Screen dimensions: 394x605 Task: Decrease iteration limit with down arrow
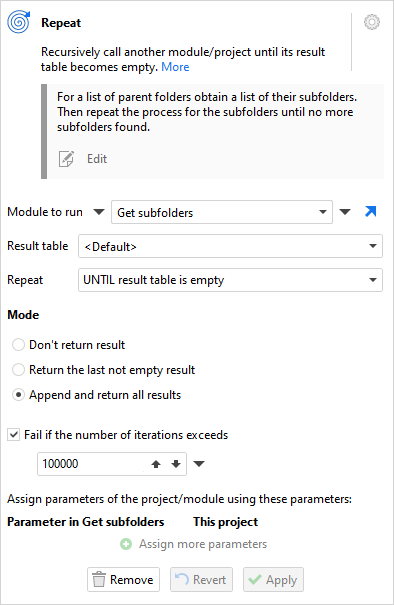pos(176,464)
